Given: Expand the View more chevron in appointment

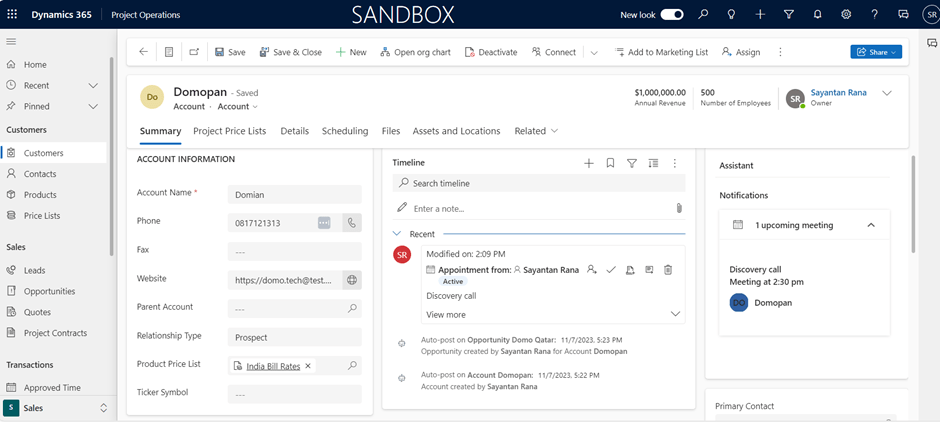Looking at the screenshot, I should [675, 314].
